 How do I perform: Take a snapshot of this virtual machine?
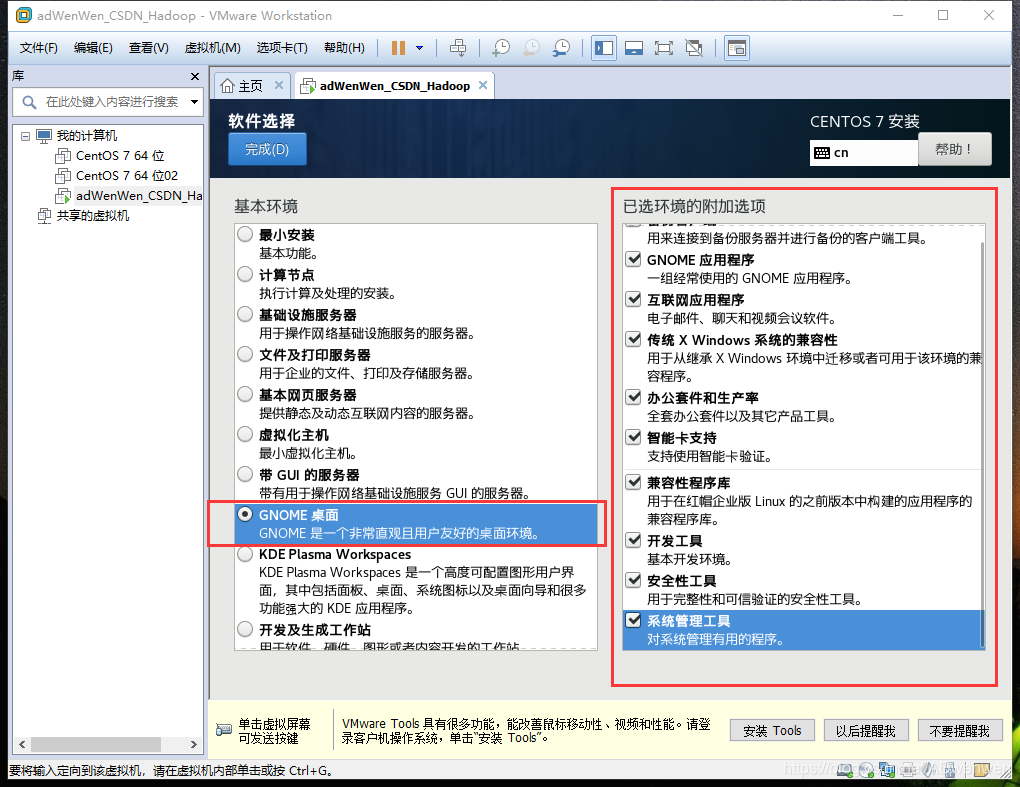tap(501, 48)
